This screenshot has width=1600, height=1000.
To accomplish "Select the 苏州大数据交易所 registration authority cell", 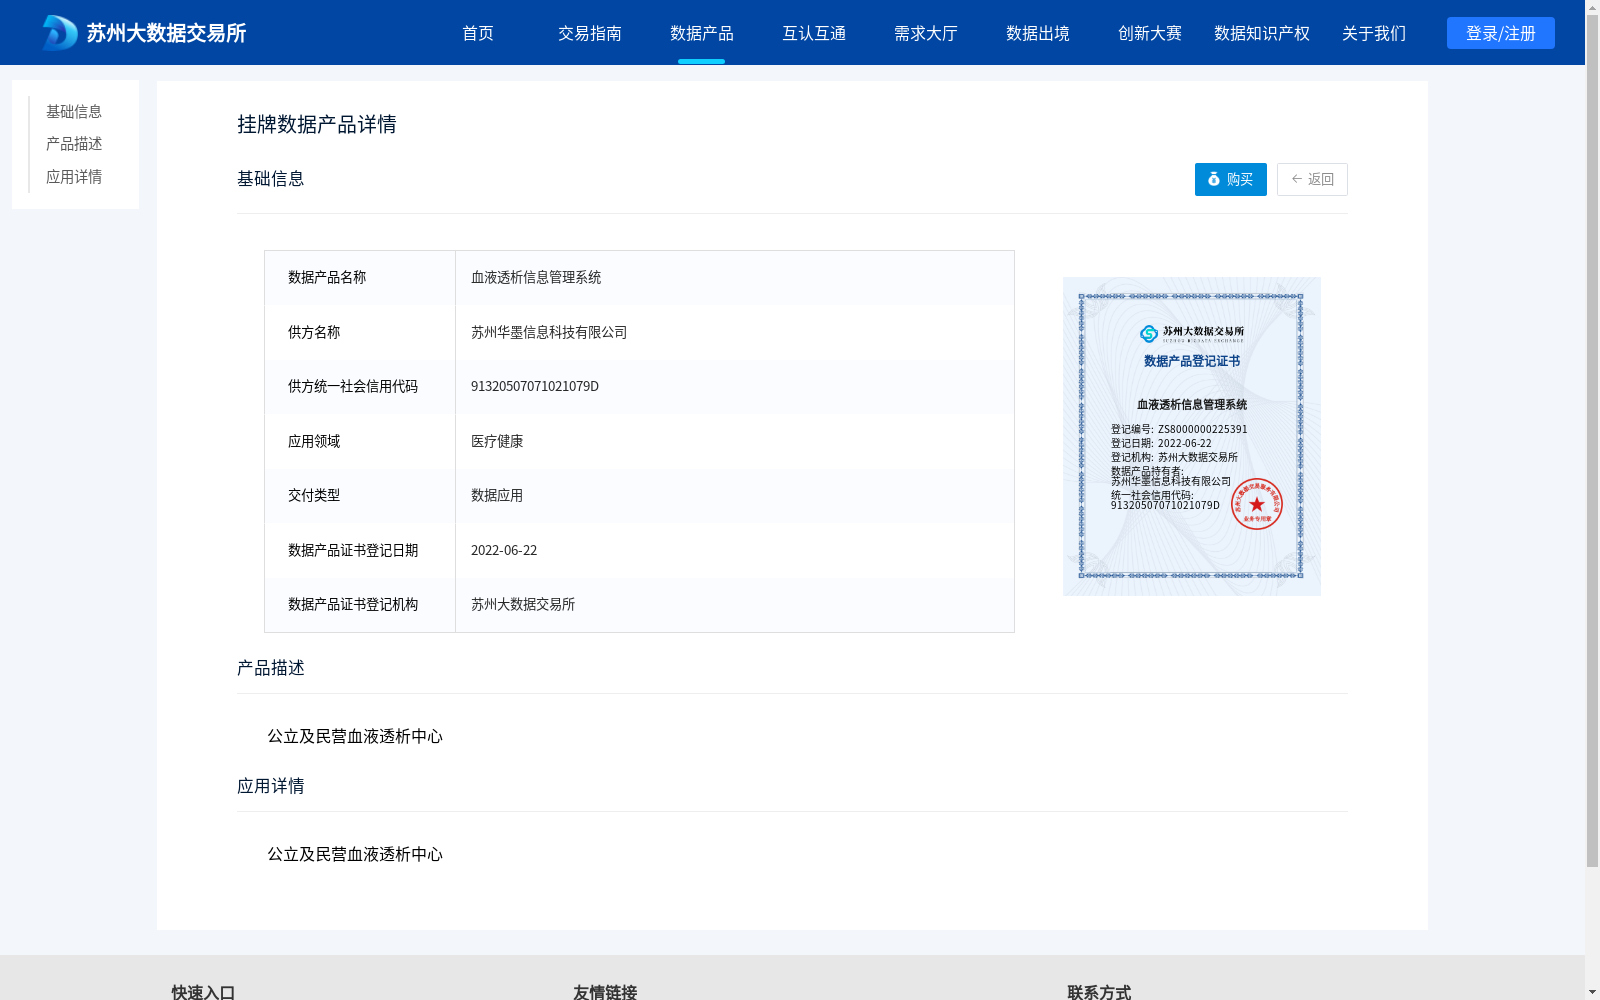I will (735, 605).
